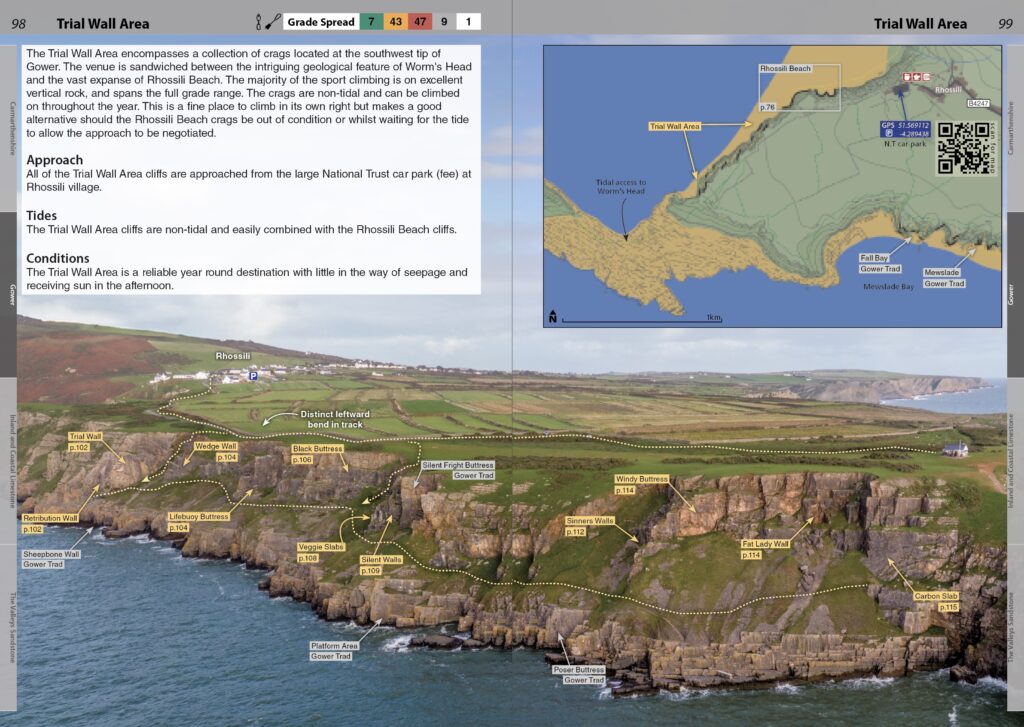Screen dimensions: 1024x727
Task: Click the Conditions heading
Action: (x=57, y=258)
